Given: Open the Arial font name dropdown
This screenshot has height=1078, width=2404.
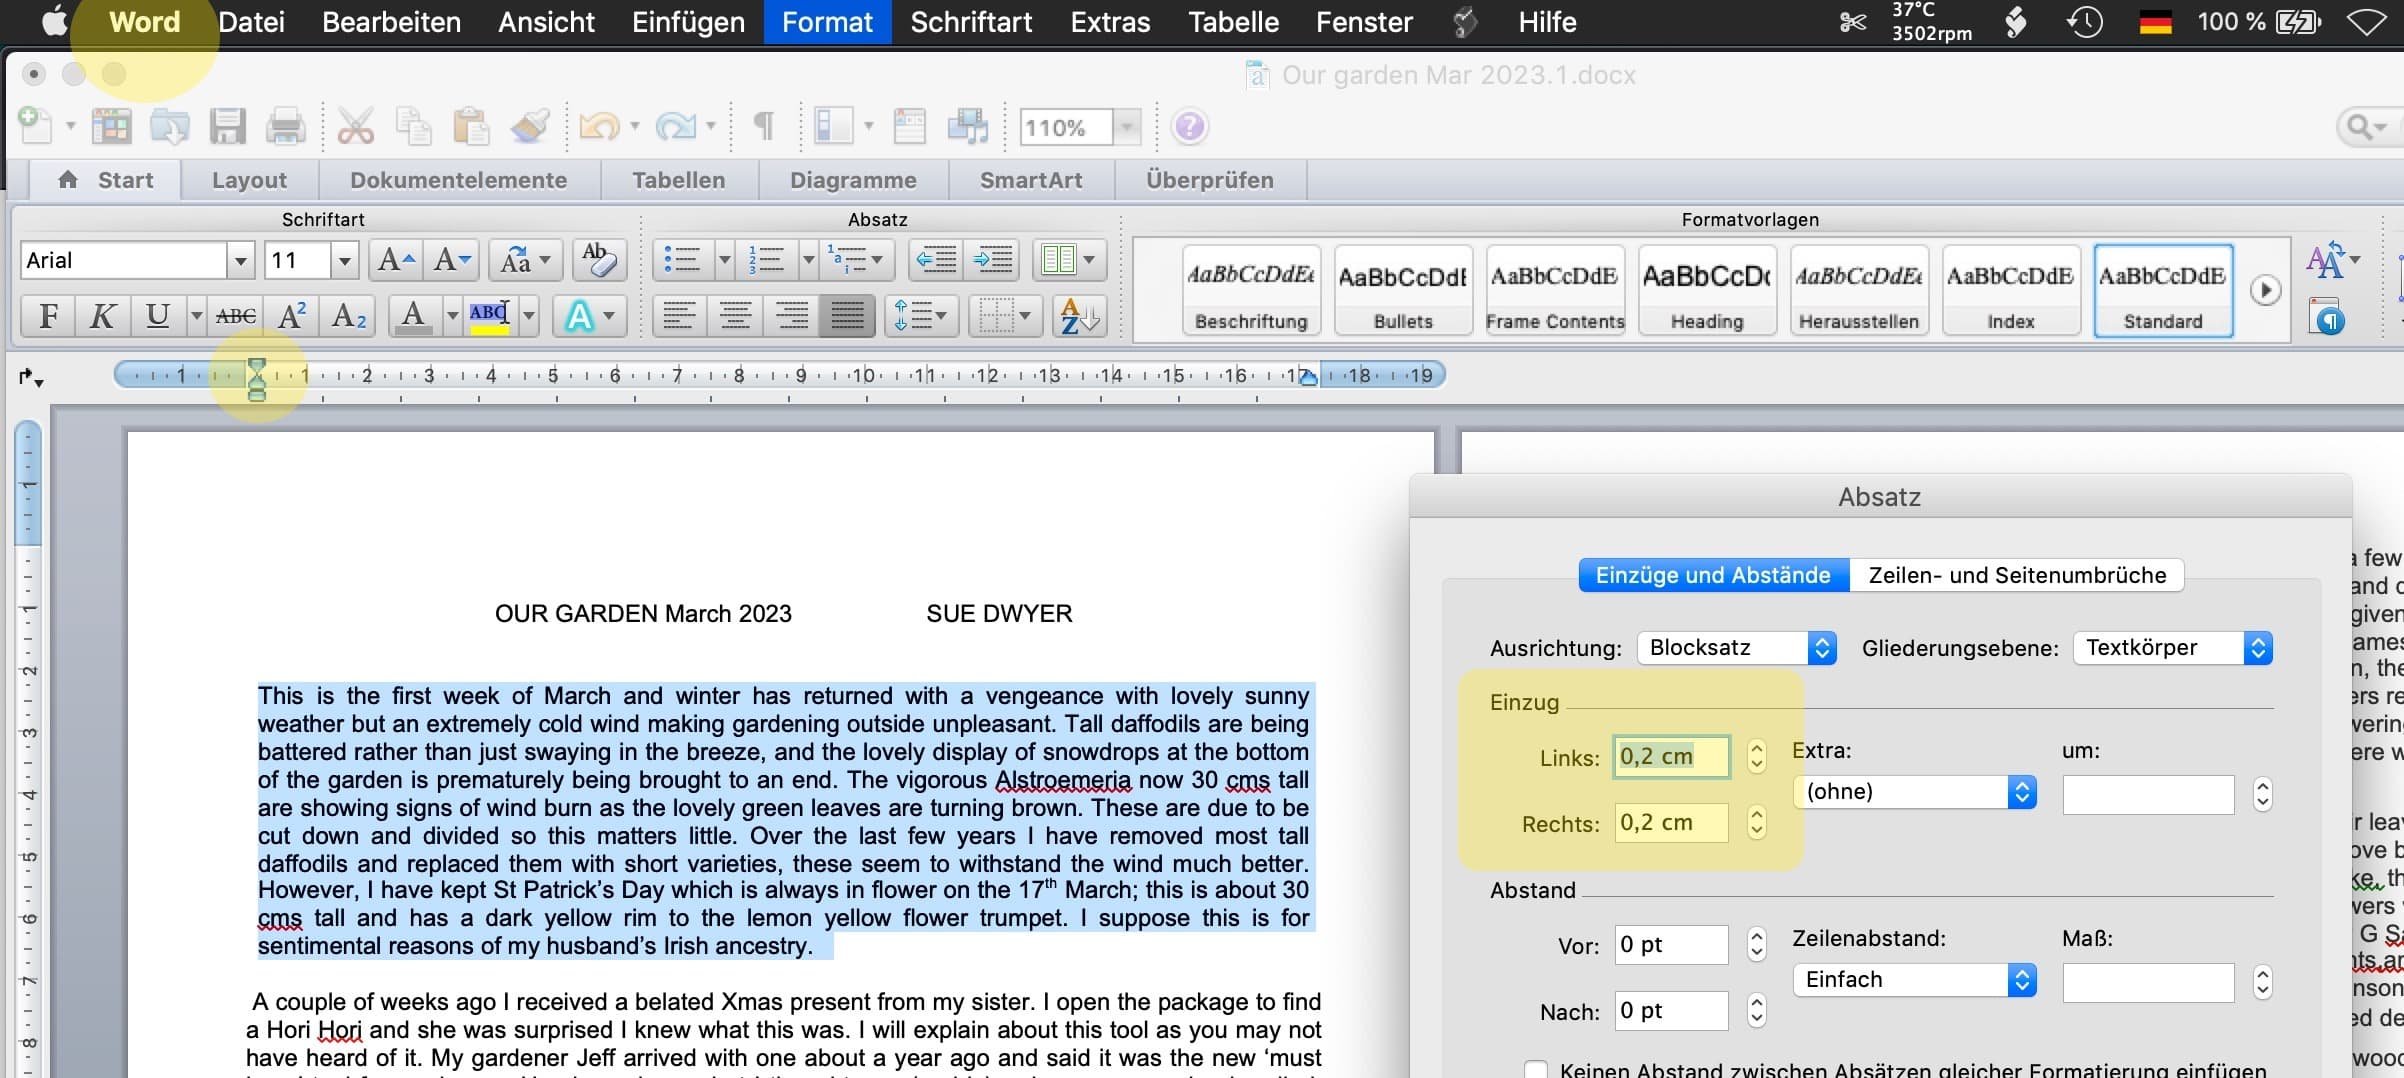Looking at the screenshot, I should (240, 261).
